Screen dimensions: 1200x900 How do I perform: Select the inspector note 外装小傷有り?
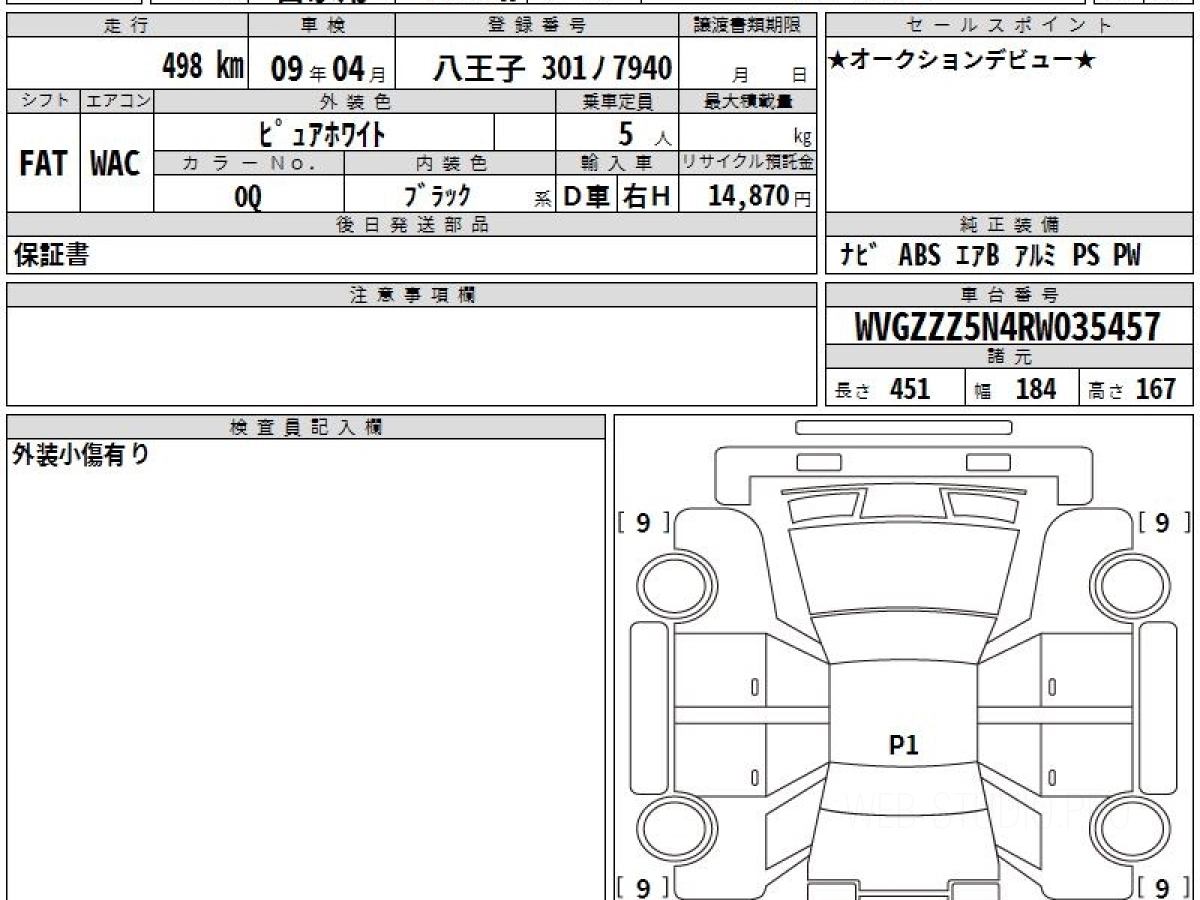coord(80,456)
